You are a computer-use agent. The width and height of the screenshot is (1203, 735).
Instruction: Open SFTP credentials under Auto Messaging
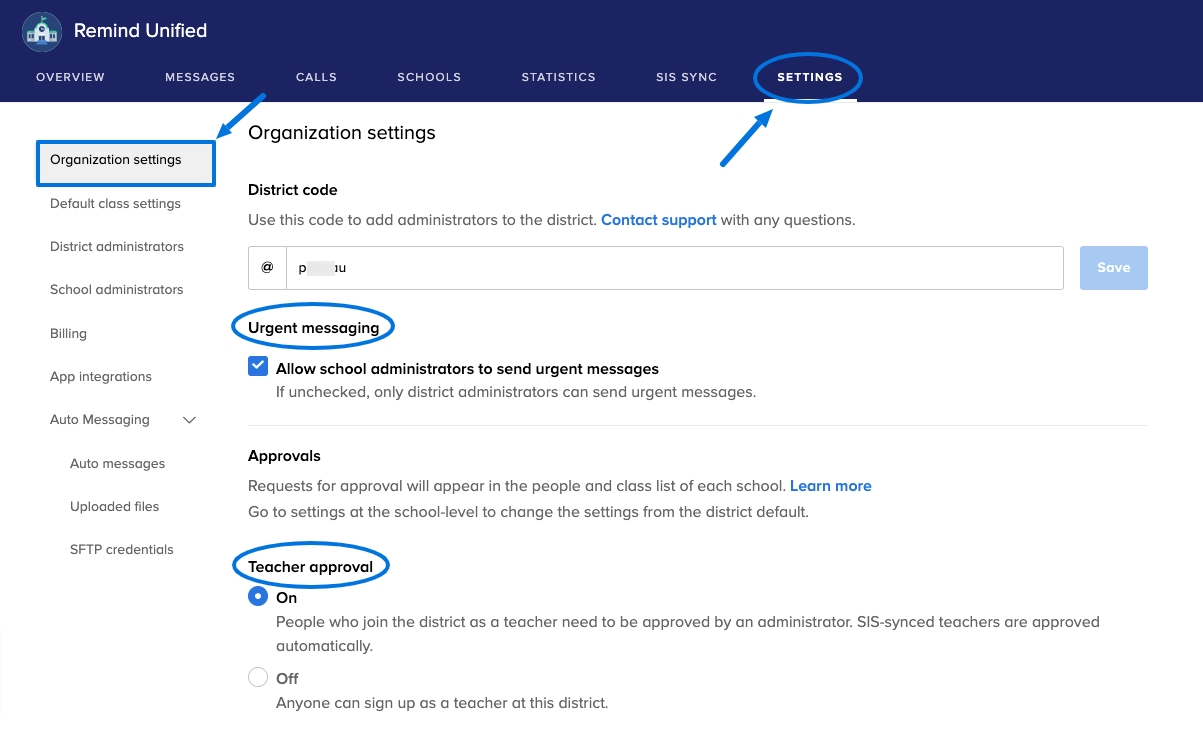(121, 550)
